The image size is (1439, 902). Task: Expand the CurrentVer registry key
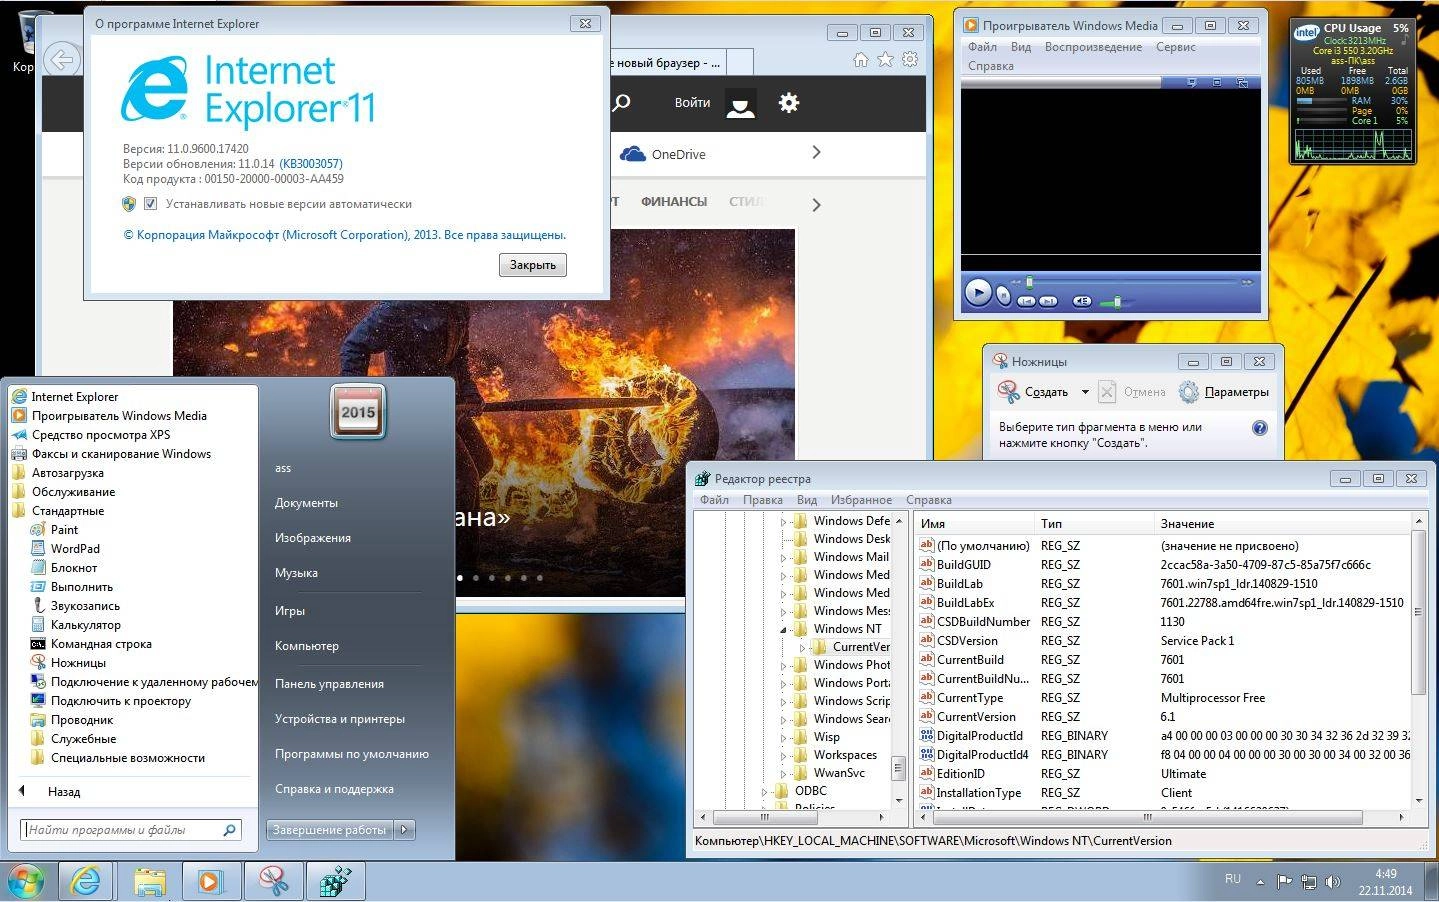pyautogui.click(x=802, y=647)
